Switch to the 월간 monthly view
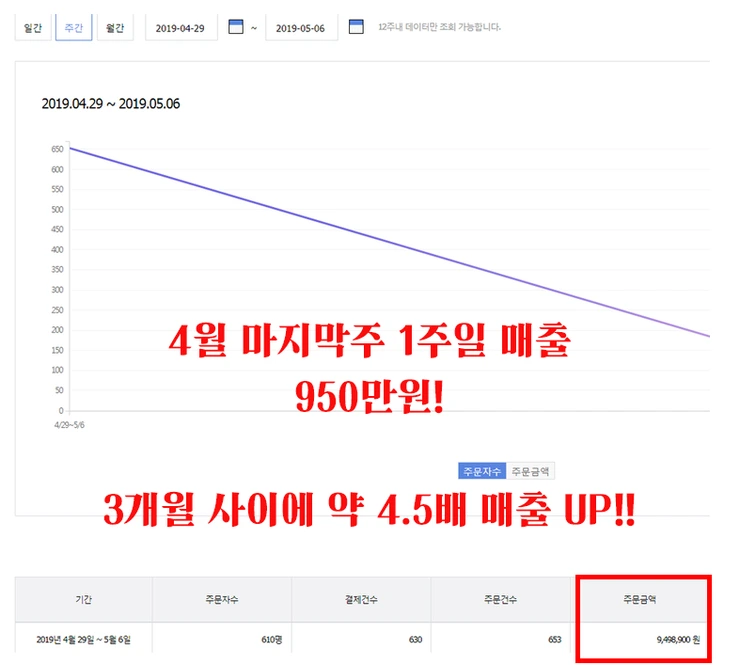This screenshot has height=665, width=740. coord(115,27)
